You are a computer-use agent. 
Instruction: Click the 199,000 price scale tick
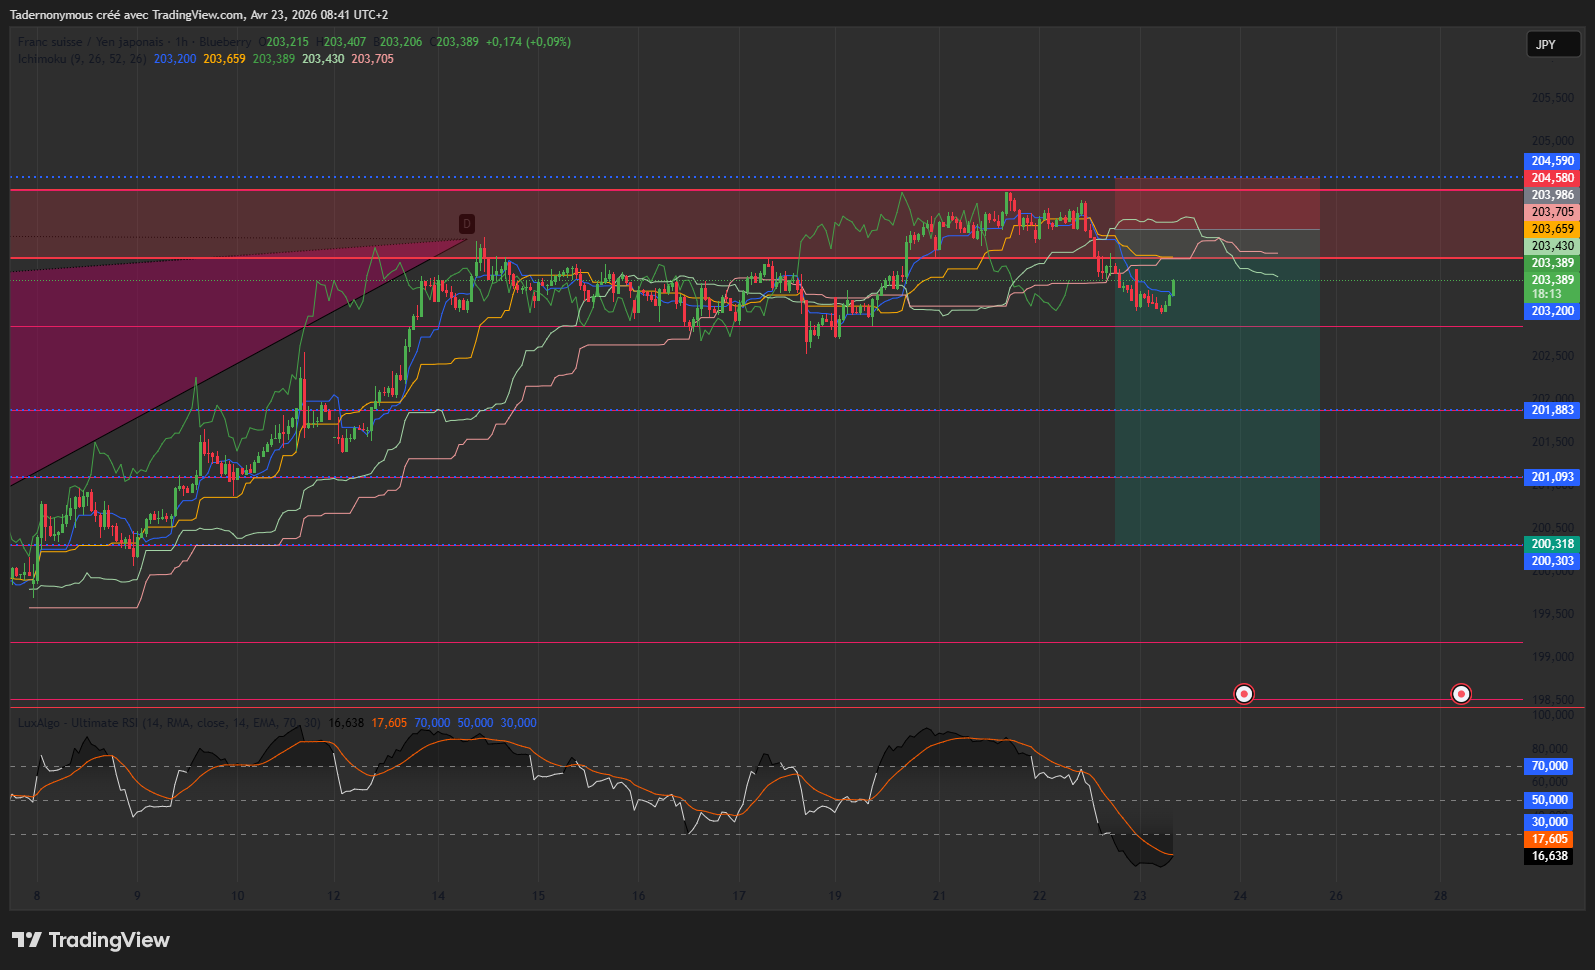[1552, 656]
